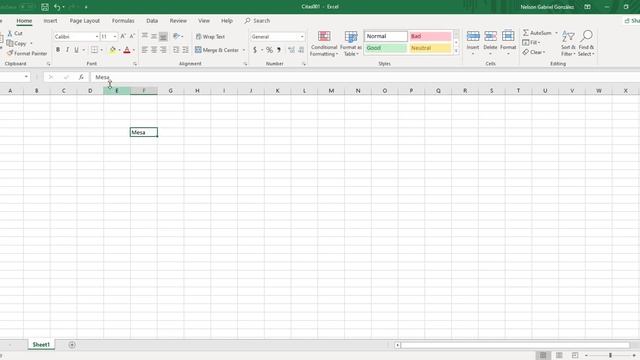Select Top Align icon
This screenshot has height=360, width=640.
tap(144, 36)
